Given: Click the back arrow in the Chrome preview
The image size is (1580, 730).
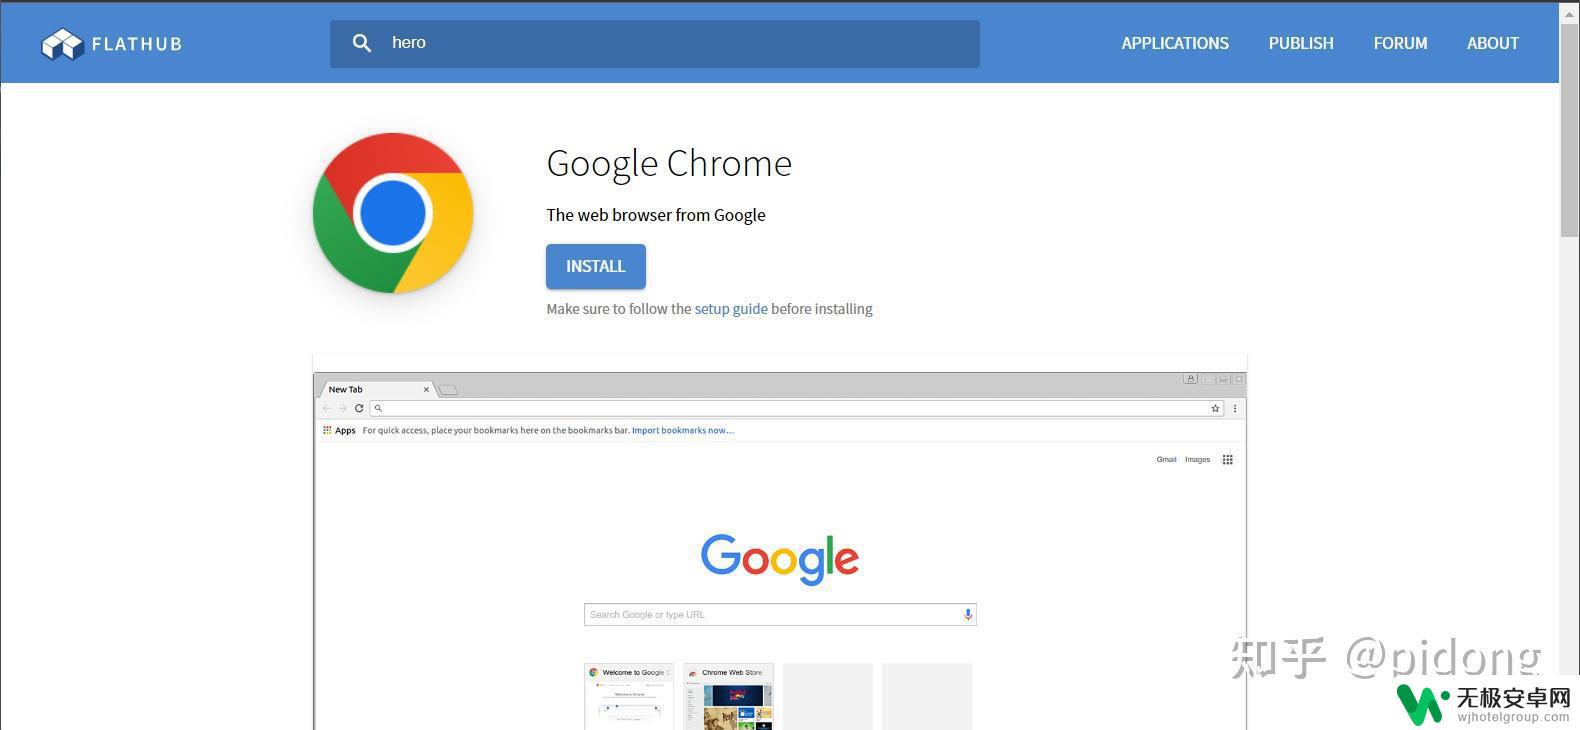Looking at the screenshot, I should click(x=327, y=408).
